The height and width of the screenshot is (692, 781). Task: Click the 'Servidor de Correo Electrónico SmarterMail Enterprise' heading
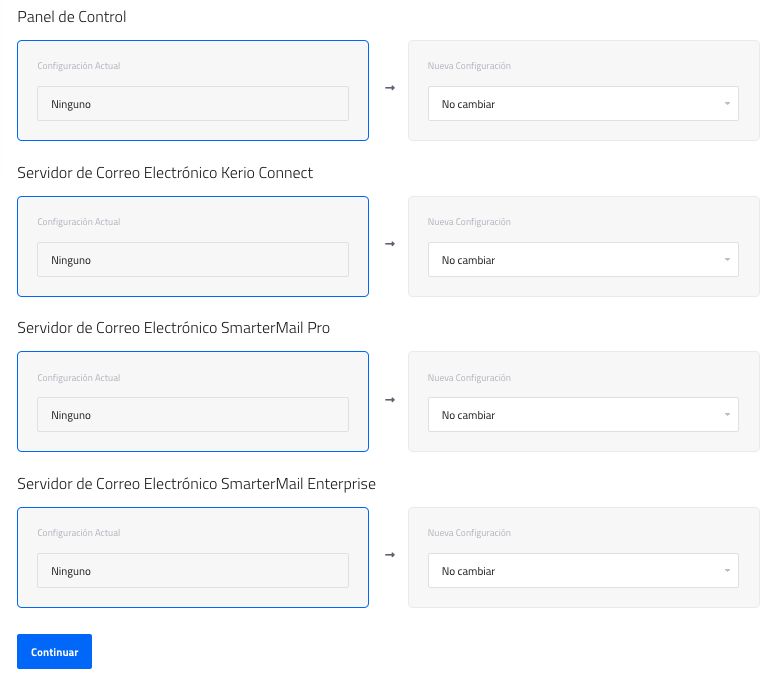(196, 484)
